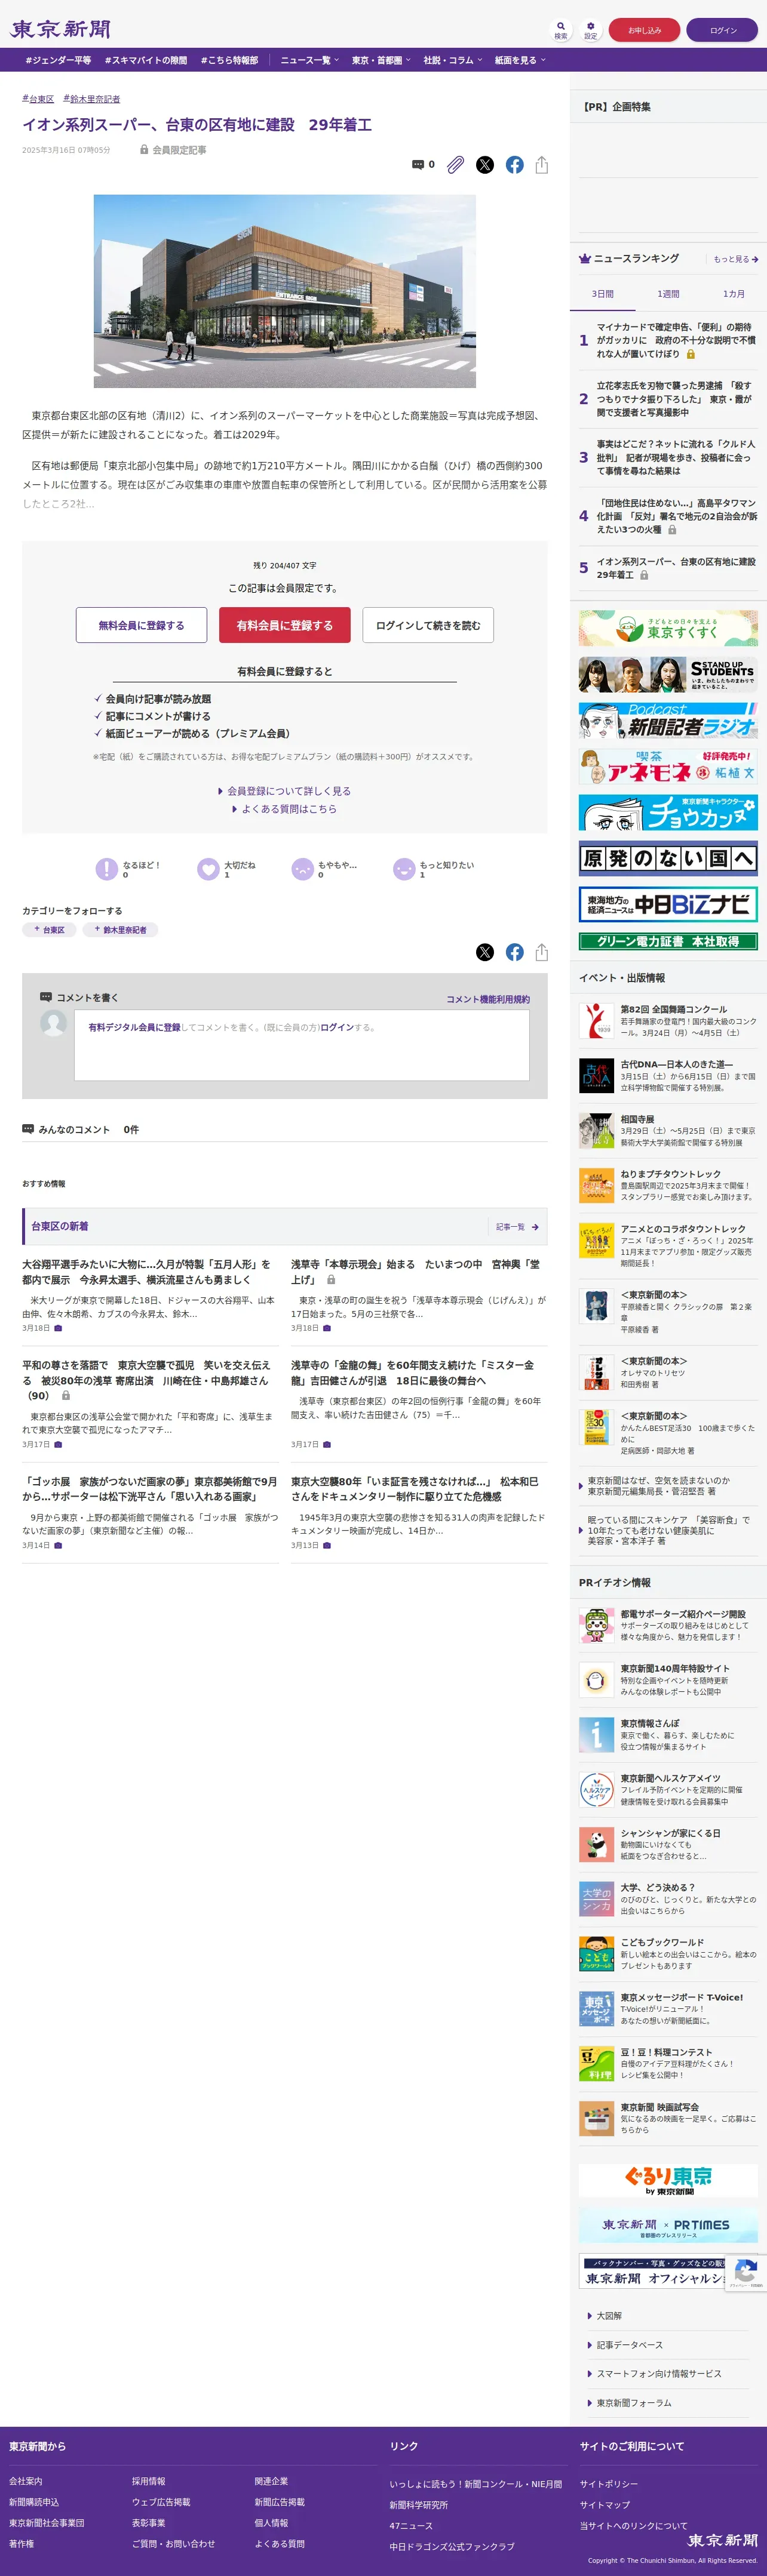Expand the ニュース一覧 dropdown menu
Screen dimensions: 767x2576
pyautogui.click(x=310, y=60)
